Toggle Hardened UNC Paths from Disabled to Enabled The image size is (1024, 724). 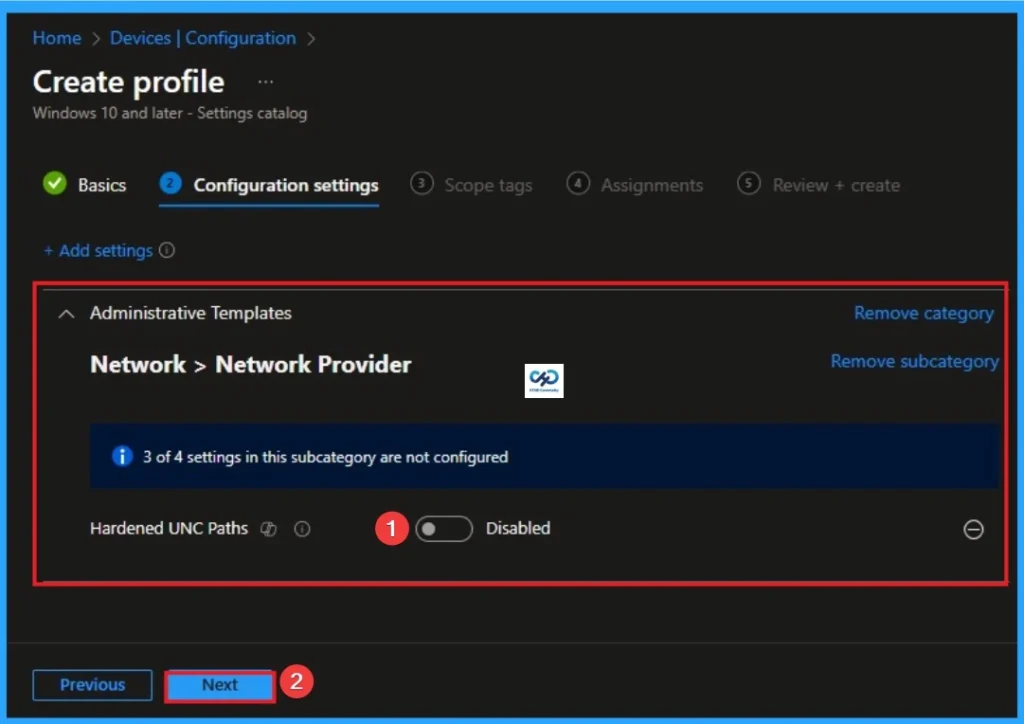(444, 529)
